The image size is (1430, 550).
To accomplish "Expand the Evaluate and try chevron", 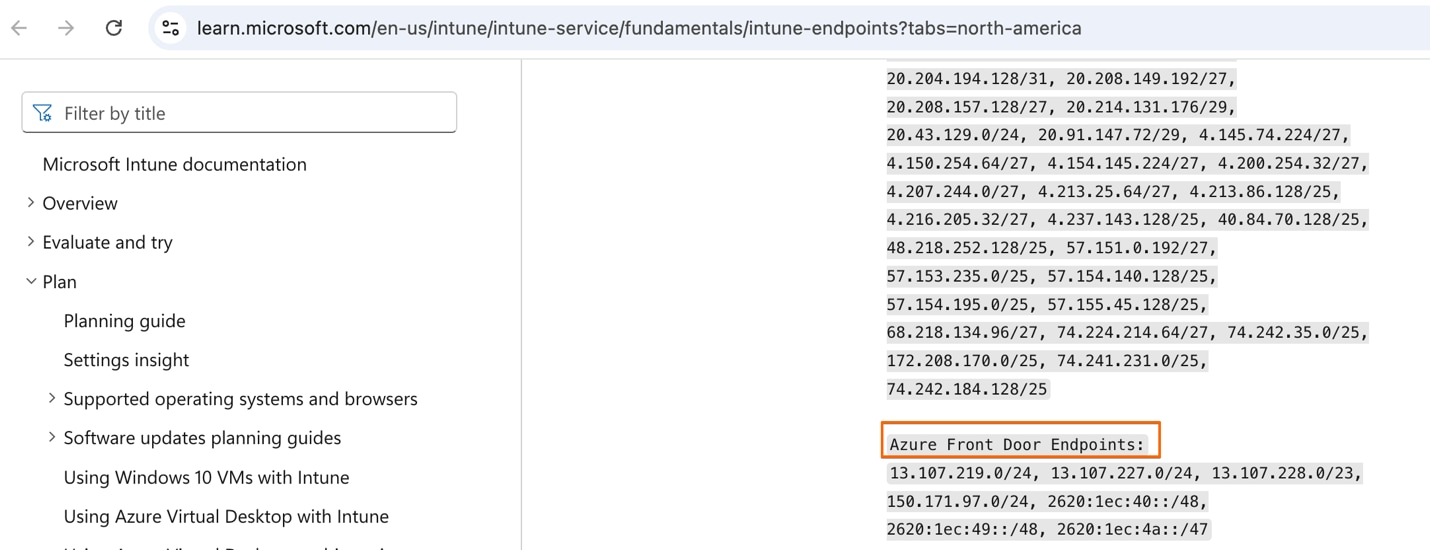I will tap(31, 242).
